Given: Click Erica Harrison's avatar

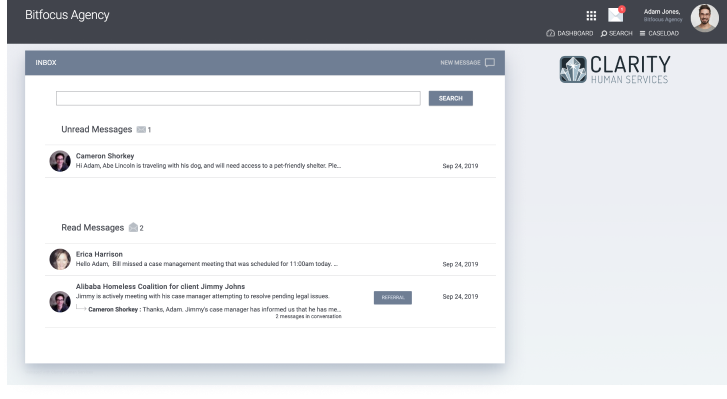Looking at the screenshot, I should tap(60, 260).
